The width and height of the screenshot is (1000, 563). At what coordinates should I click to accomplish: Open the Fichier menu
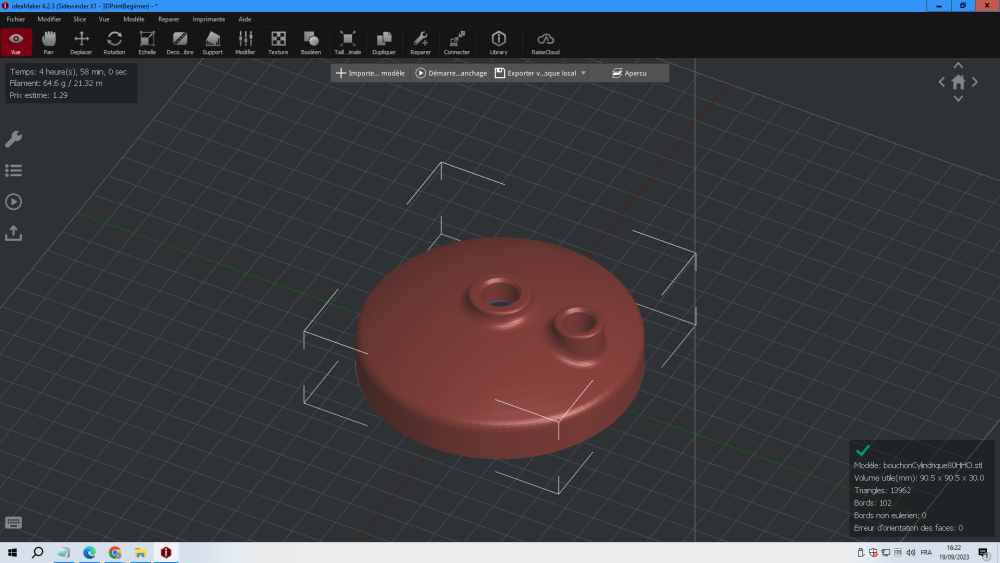point(16,19)
